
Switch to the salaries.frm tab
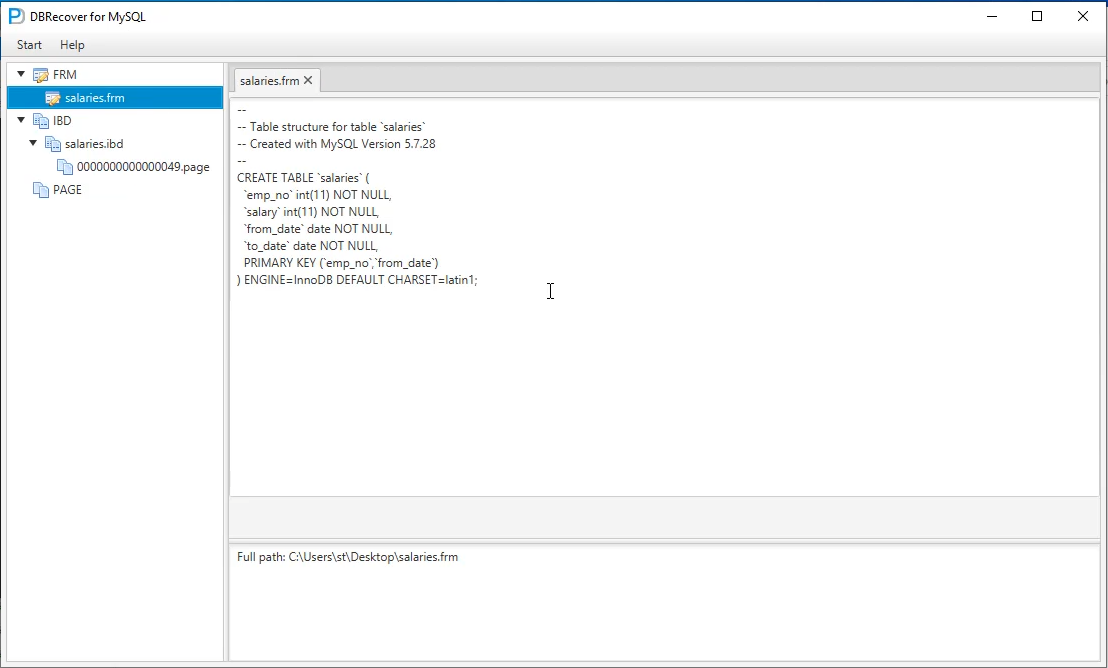pyautogui.click(x=269, y=81)
